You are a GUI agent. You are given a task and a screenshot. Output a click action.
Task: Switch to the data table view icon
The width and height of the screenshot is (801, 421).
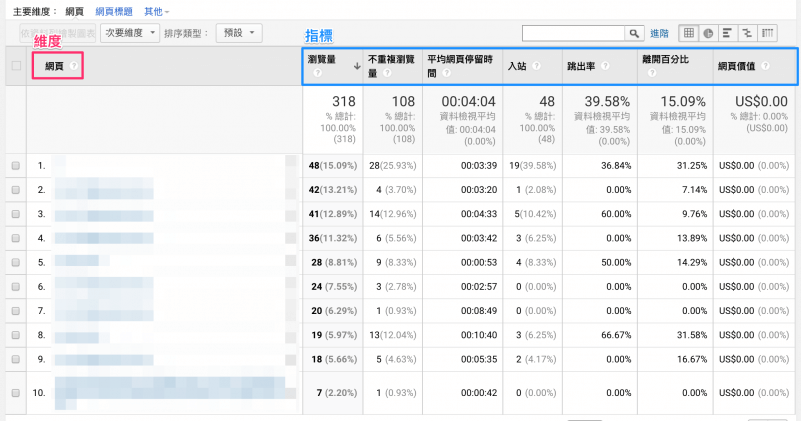(x=689, y=33)
